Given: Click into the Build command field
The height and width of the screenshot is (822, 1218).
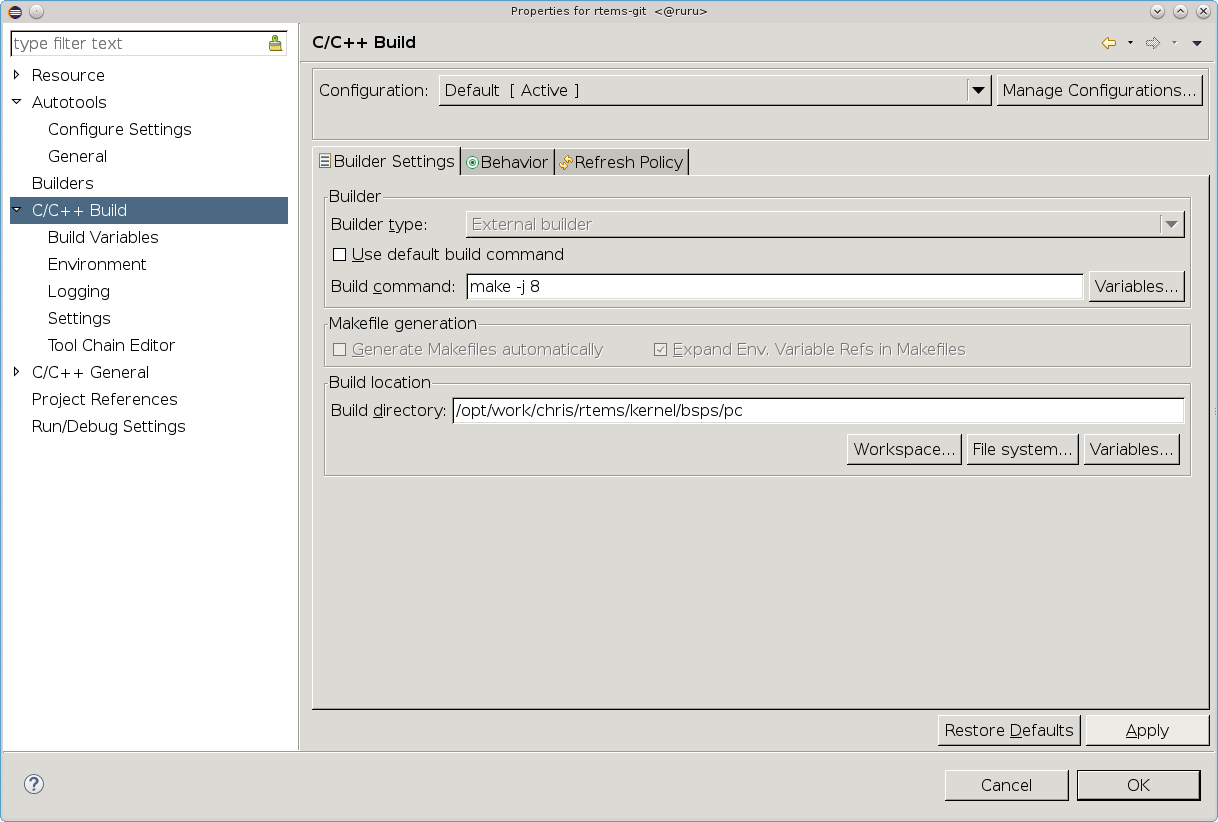Looking at the screenshot, I should tap(774, 287).
